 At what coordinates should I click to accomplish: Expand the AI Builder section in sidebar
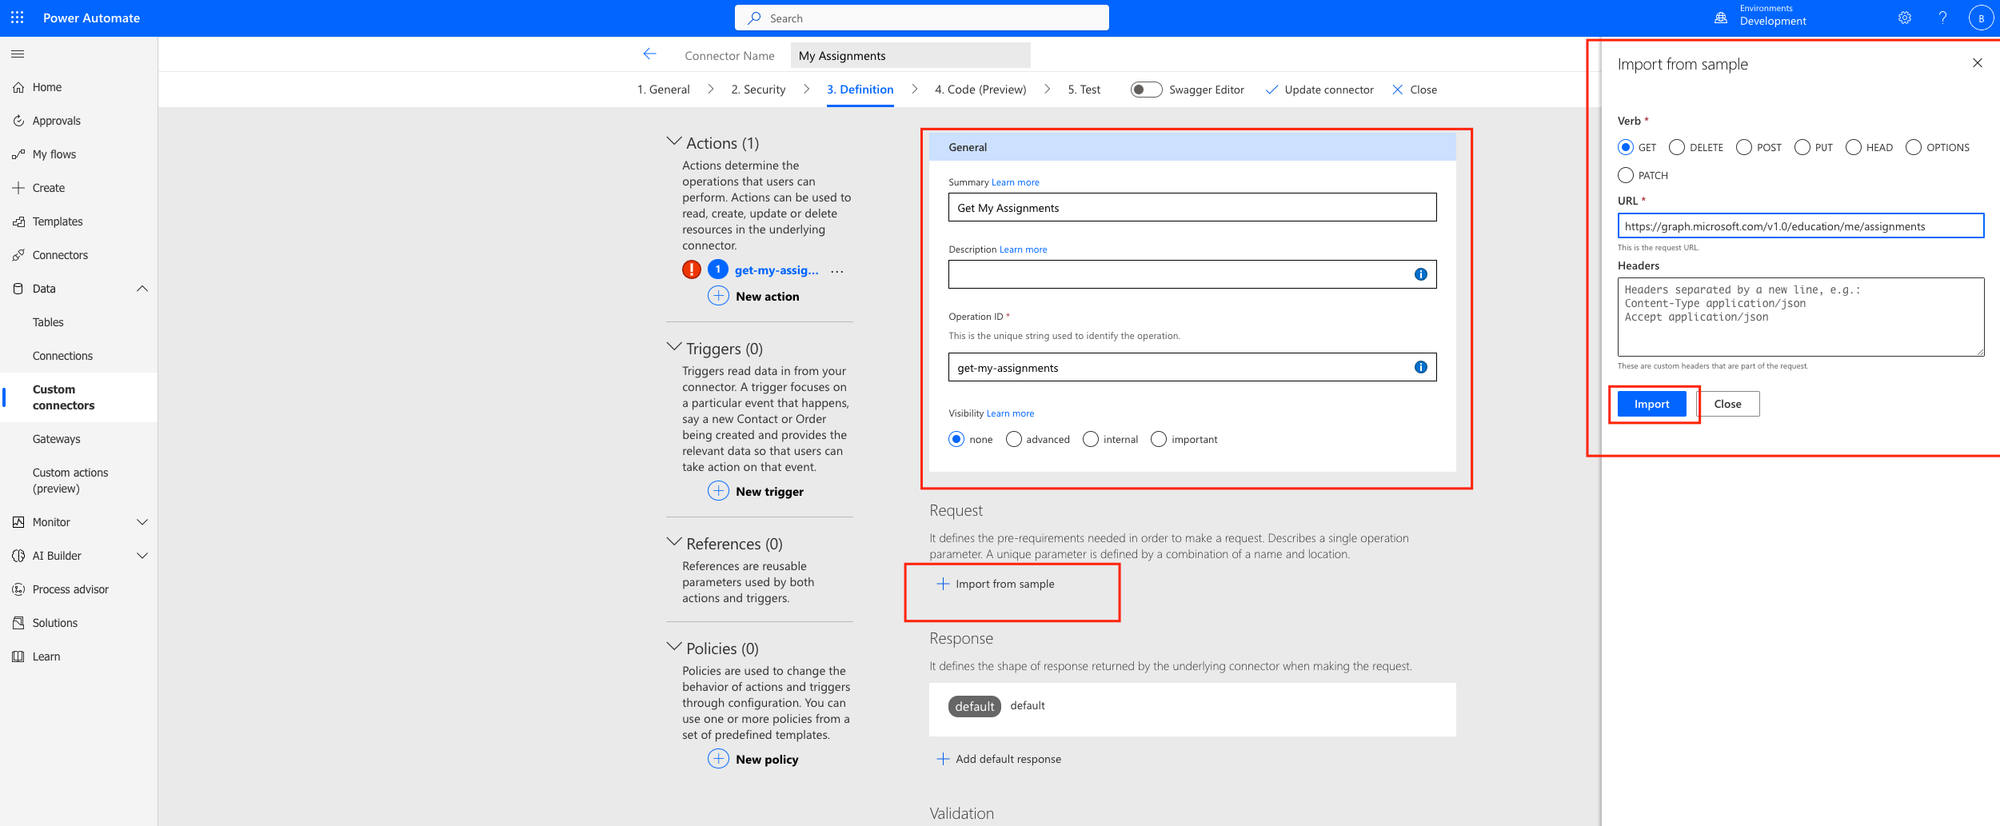pyautogui.click(x=142, y=556)
